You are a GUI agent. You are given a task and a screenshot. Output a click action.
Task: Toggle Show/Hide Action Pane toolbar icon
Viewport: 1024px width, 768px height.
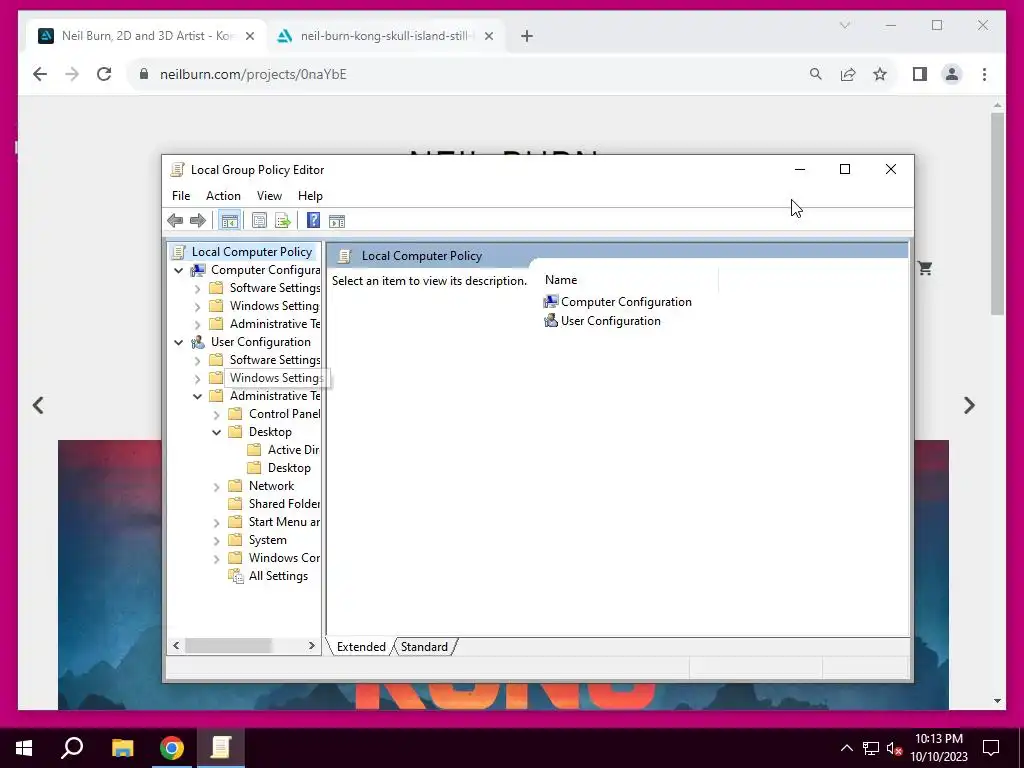coord(337,221)
